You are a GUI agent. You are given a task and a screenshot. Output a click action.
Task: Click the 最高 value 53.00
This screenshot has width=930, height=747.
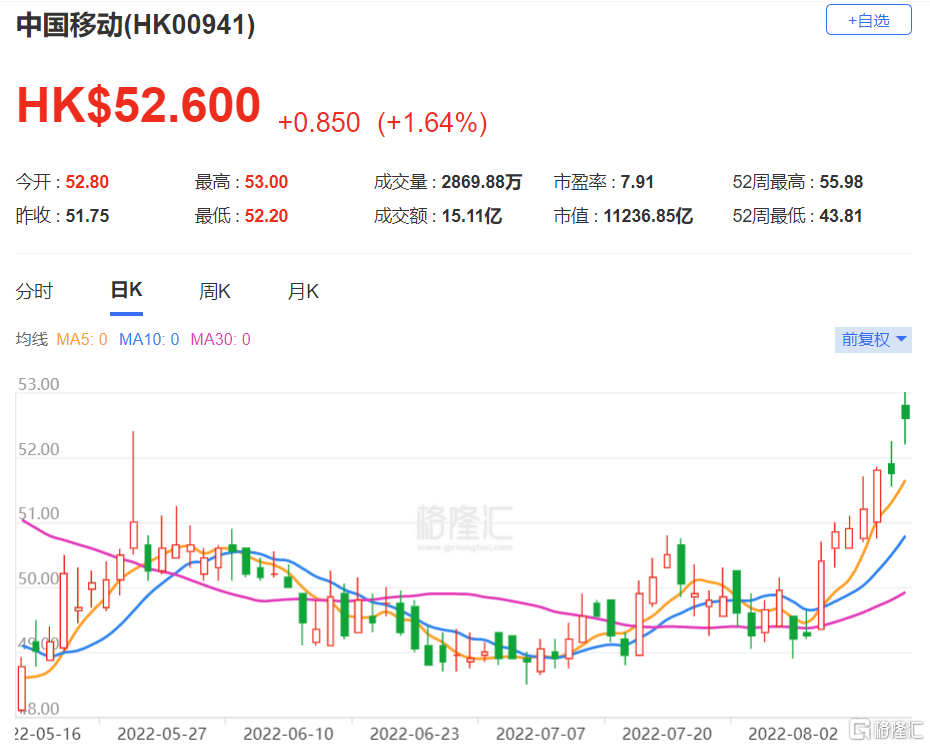(266, 182)
